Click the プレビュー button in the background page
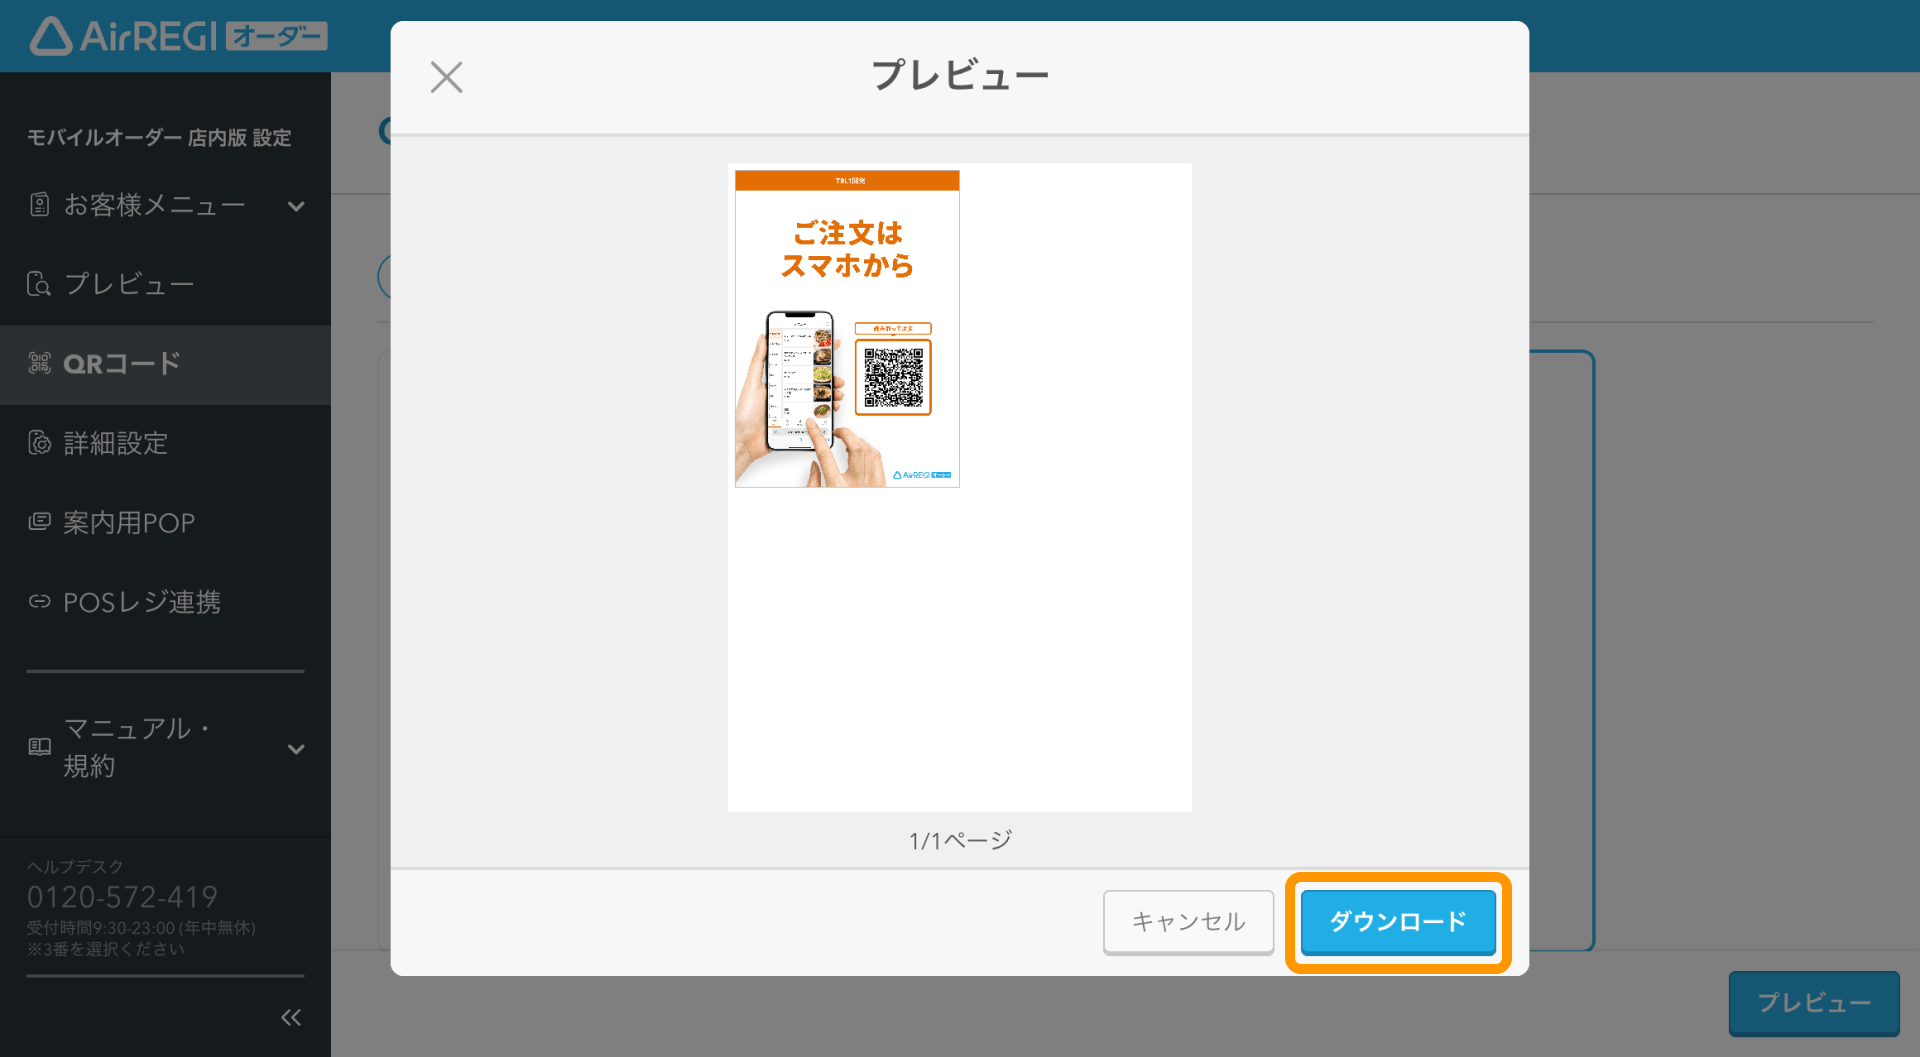The image size is (1920, 1057). (1814, 1003)
